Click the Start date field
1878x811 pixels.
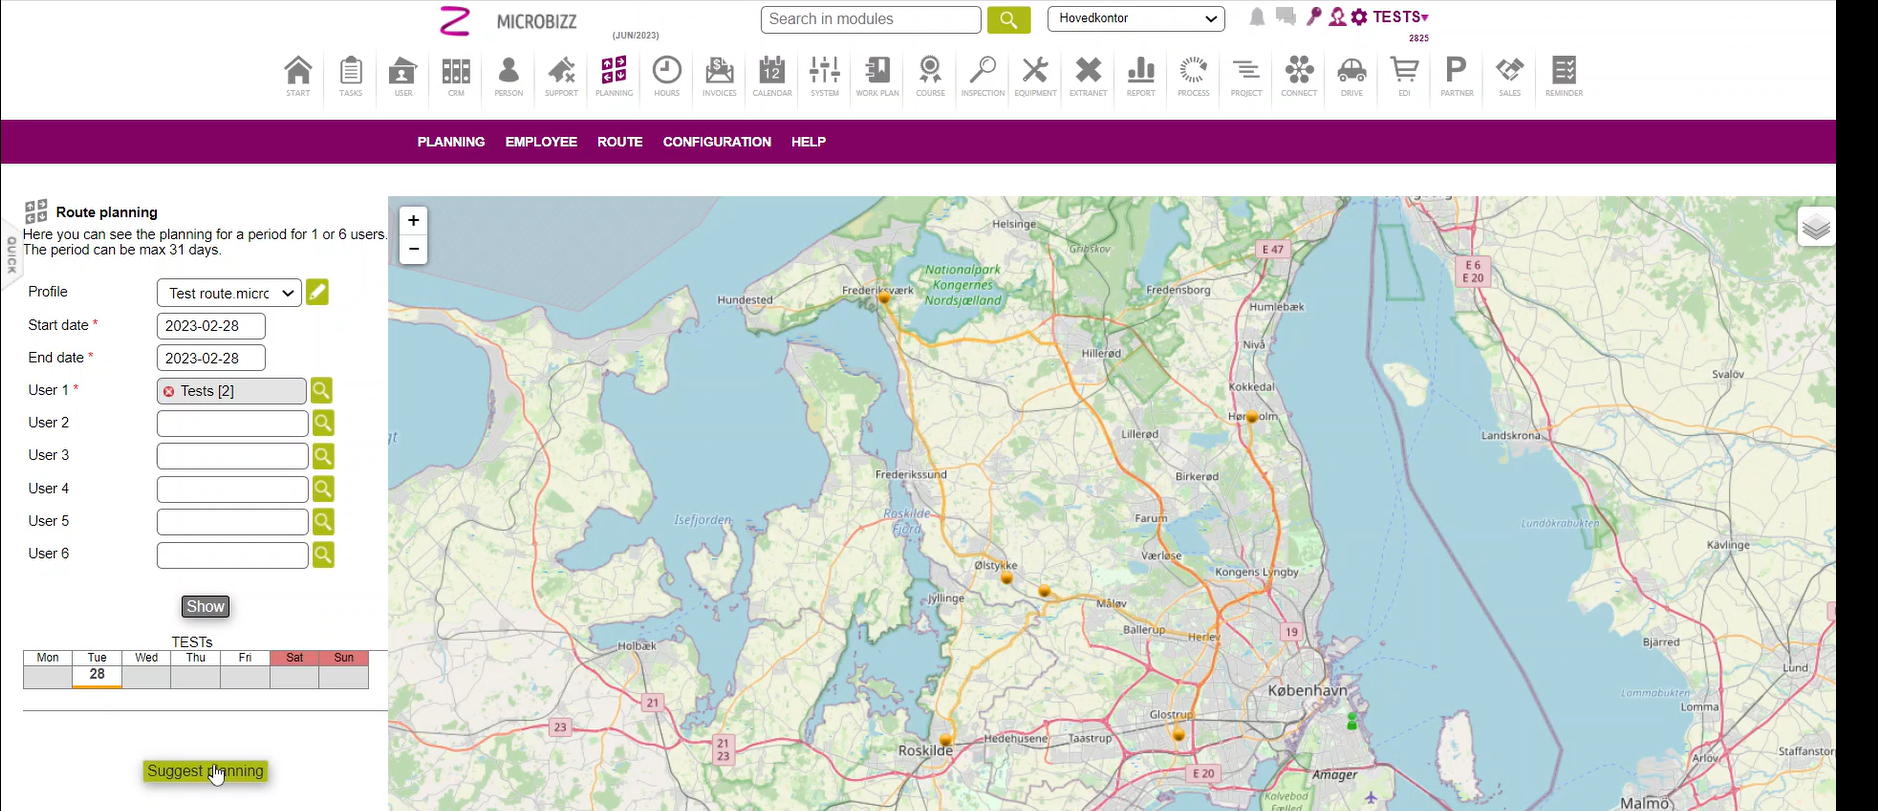point(211,326)
